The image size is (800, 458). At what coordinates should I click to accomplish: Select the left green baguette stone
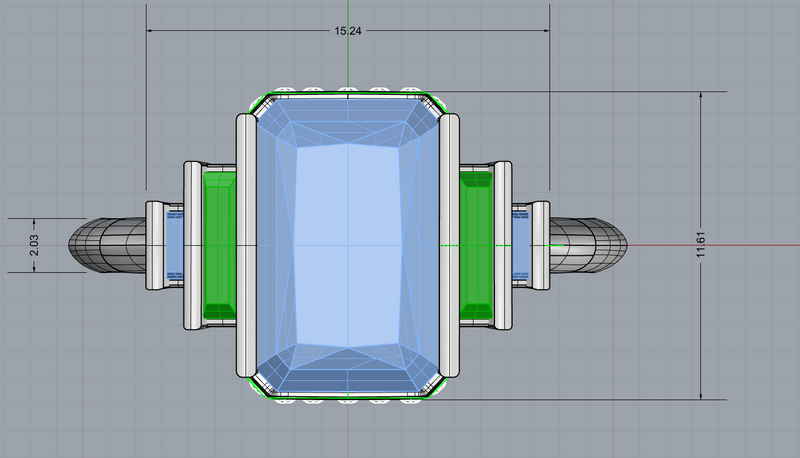click(219, 244)
